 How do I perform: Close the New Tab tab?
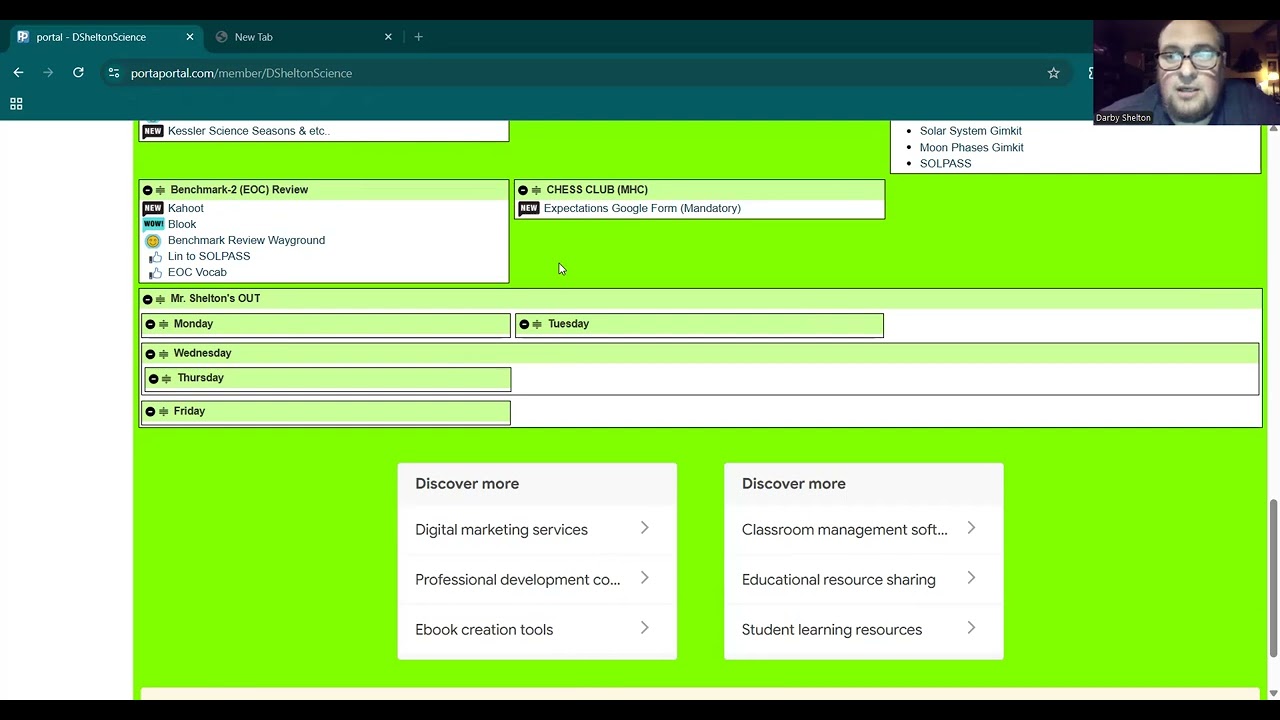[x=388, y=37]
